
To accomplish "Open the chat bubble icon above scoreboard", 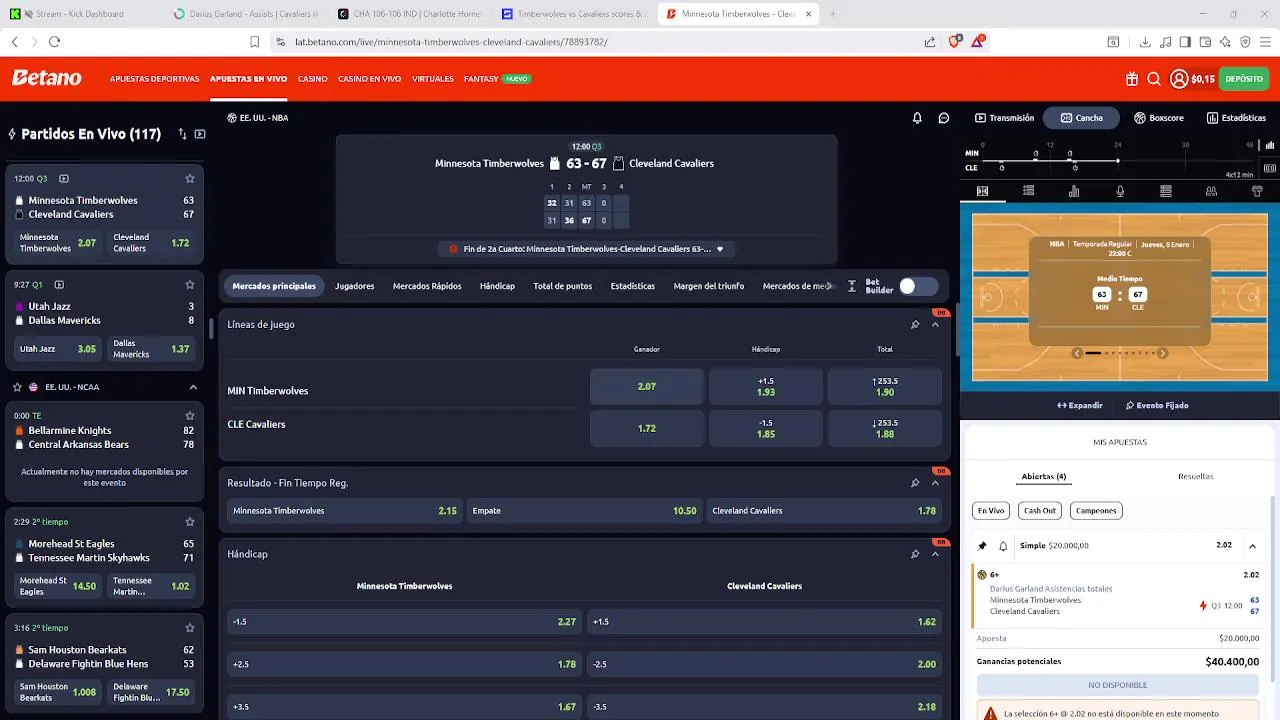I will coord(943,118).
